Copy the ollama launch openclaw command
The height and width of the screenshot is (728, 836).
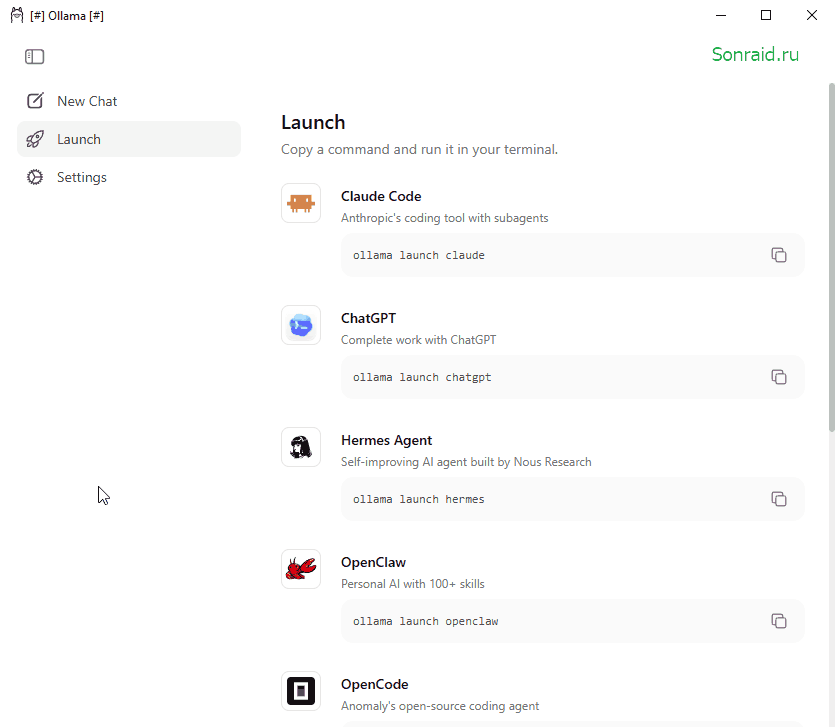(x=779, y=621)
